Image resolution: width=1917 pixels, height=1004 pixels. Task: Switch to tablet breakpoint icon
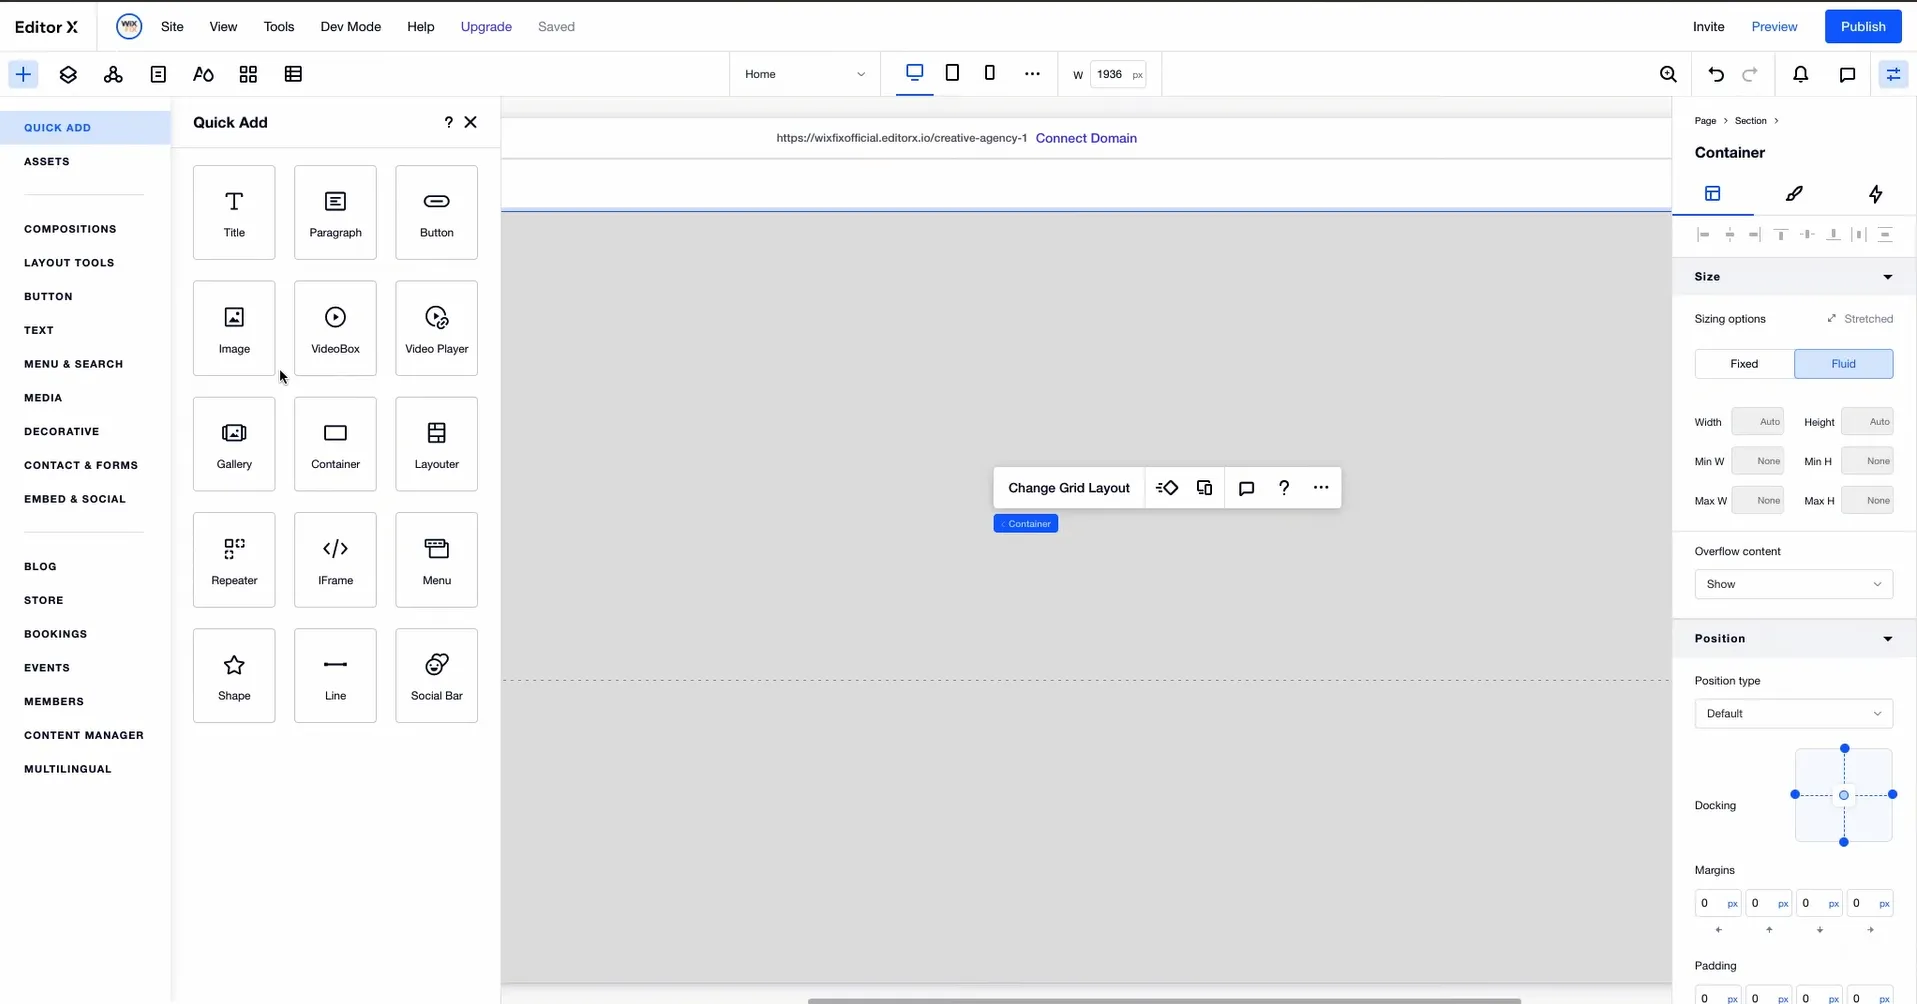952,73
